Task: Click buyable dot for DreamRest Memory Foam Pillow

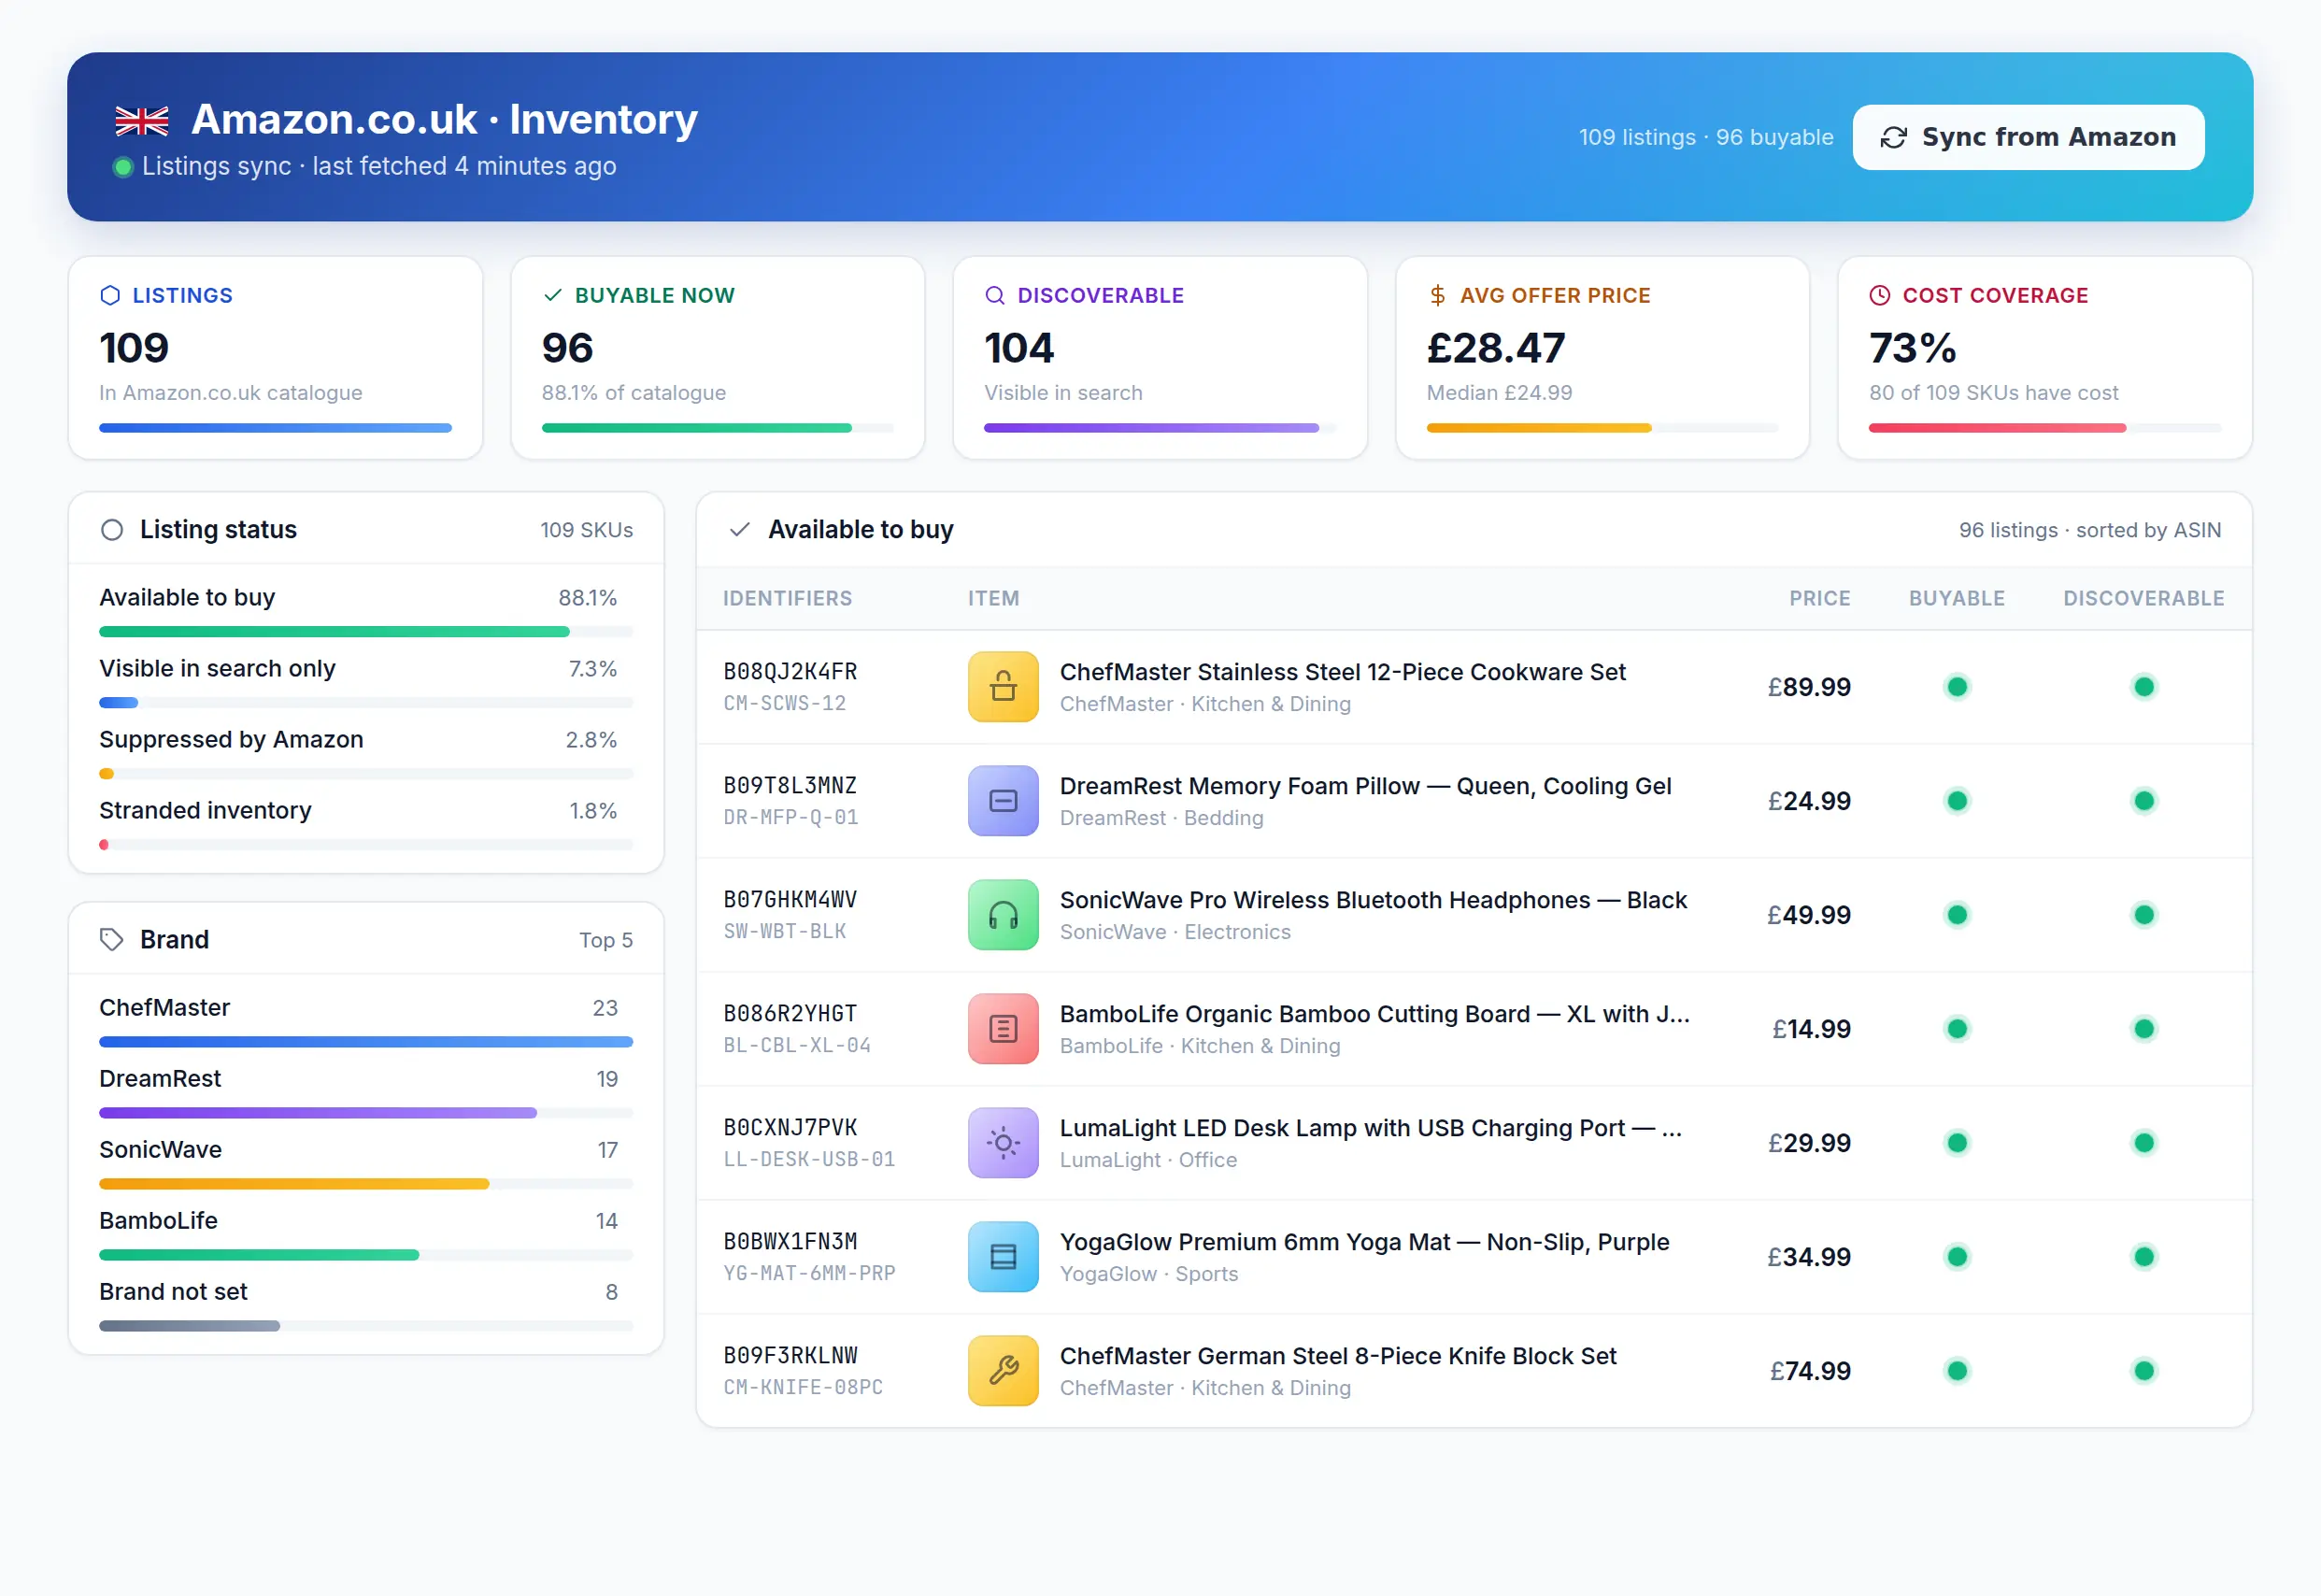Action: tap(1957, 801)
